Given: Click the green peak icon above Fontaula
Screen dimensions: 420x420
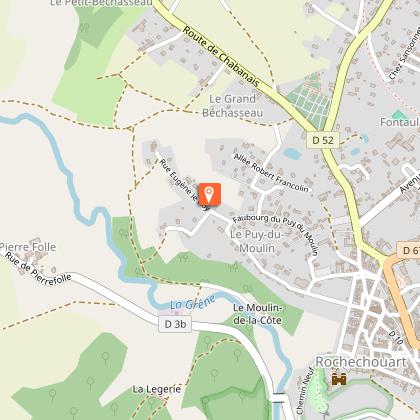Looking at the screenshot, I should (x=399, y=114).
